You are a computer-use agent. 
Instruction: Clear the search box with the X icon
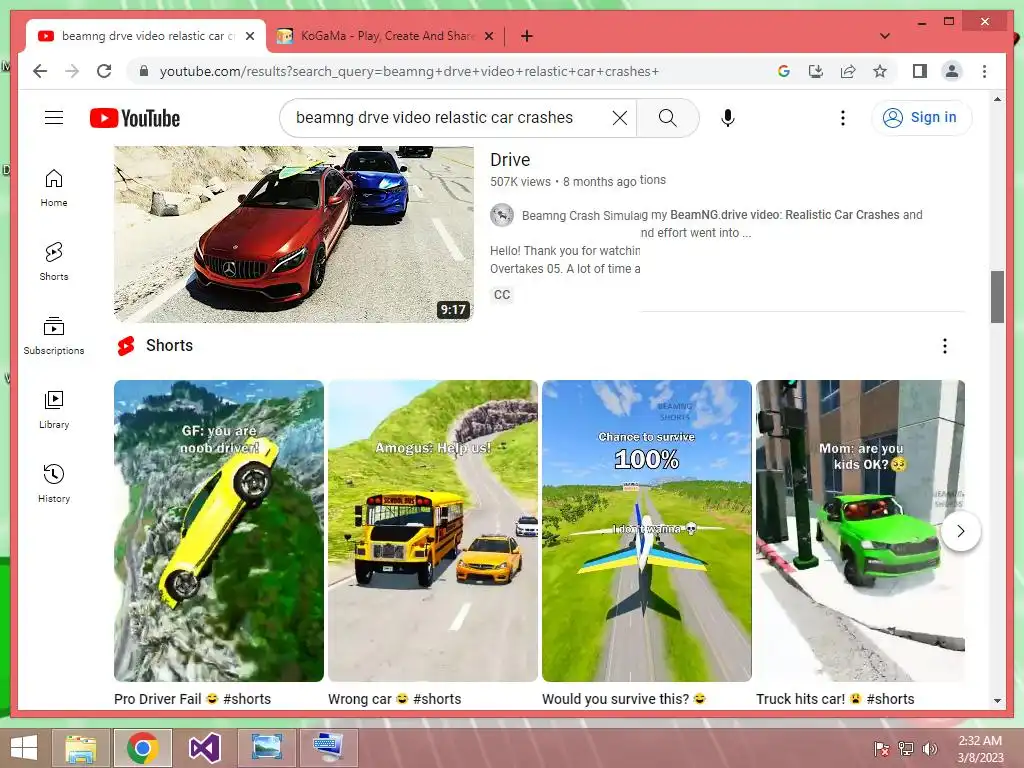coord(620,118)
